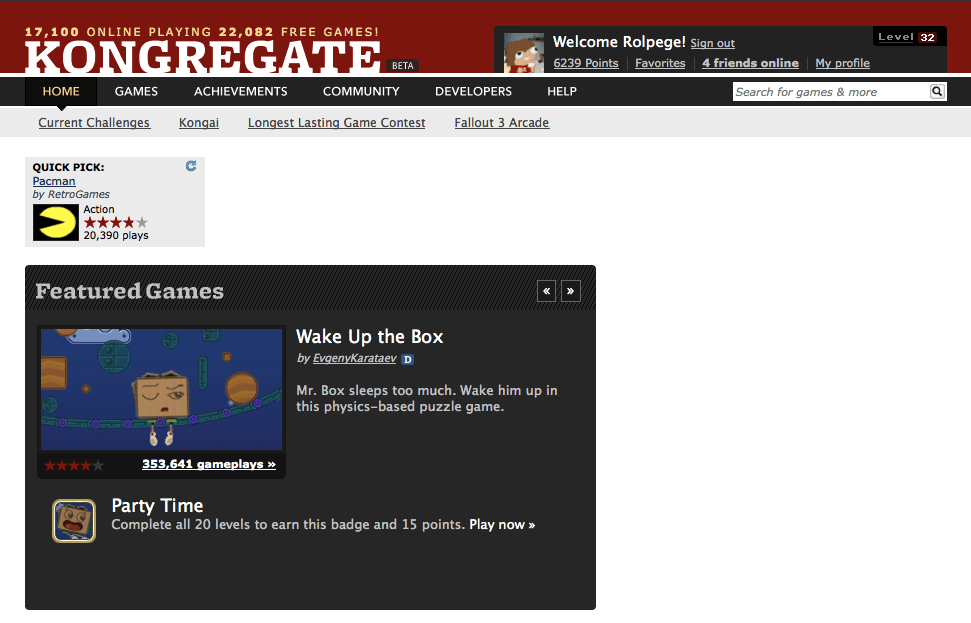Open Longest Lasting Game Contest link

tap(336, 123)
